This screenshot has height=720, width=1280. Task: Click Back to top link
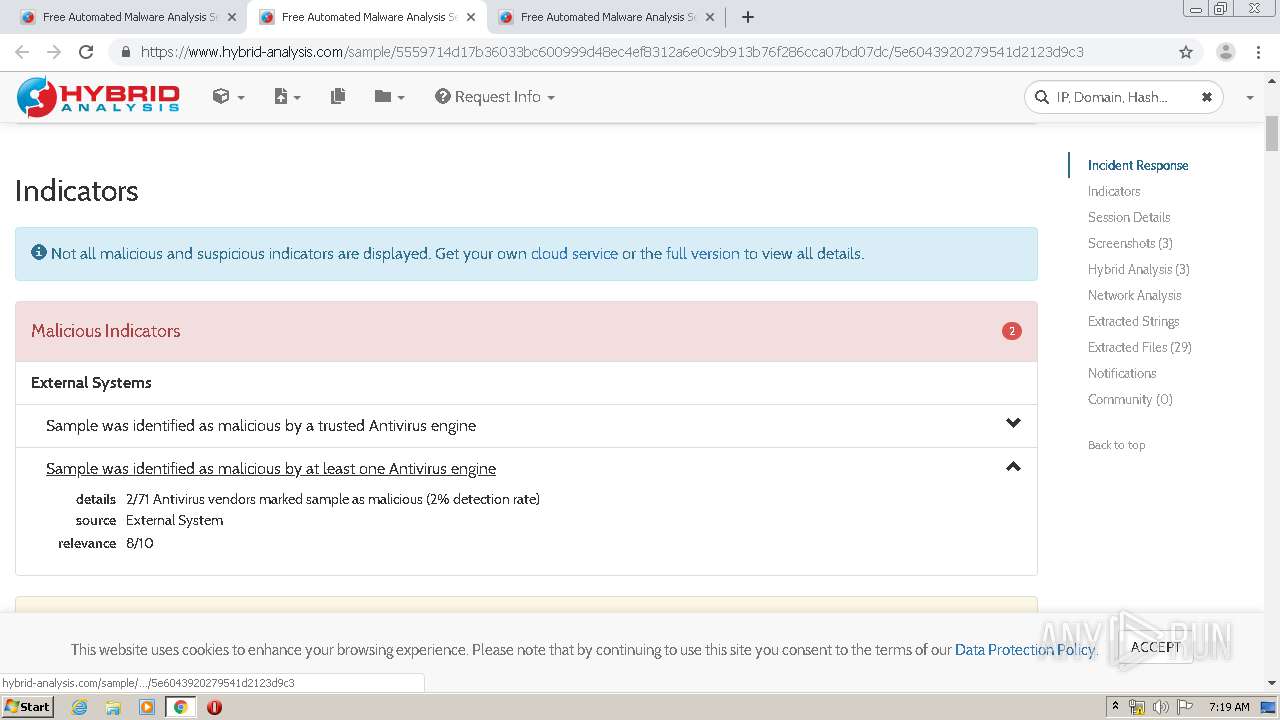pos(1116,445)
